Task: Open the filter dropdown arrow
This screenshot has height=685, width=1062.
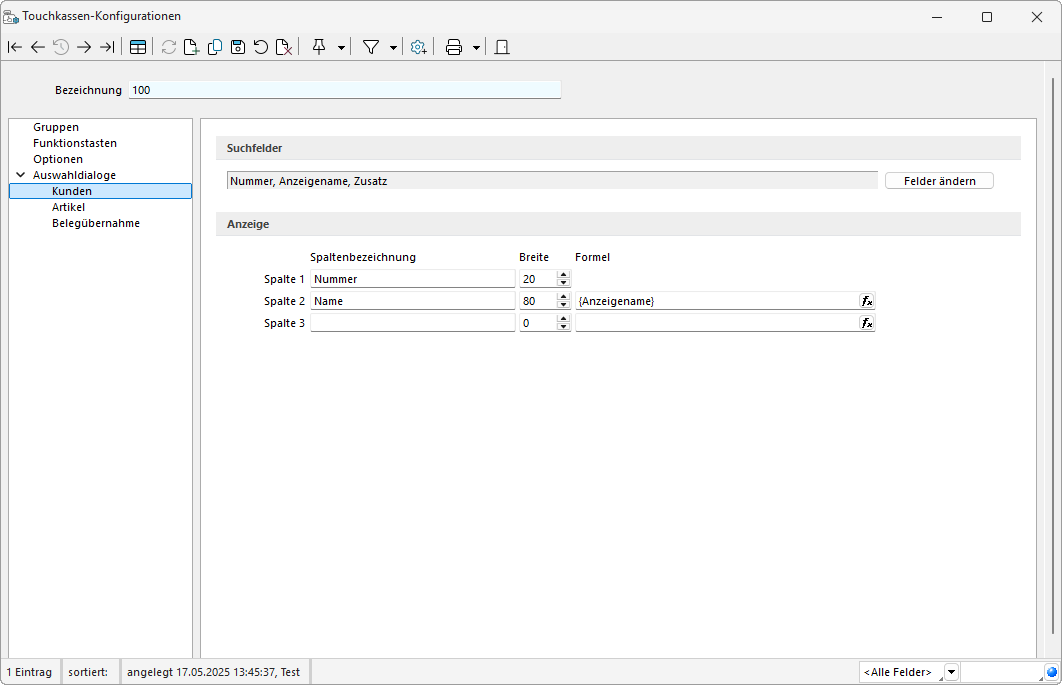Action: (393, 47)
